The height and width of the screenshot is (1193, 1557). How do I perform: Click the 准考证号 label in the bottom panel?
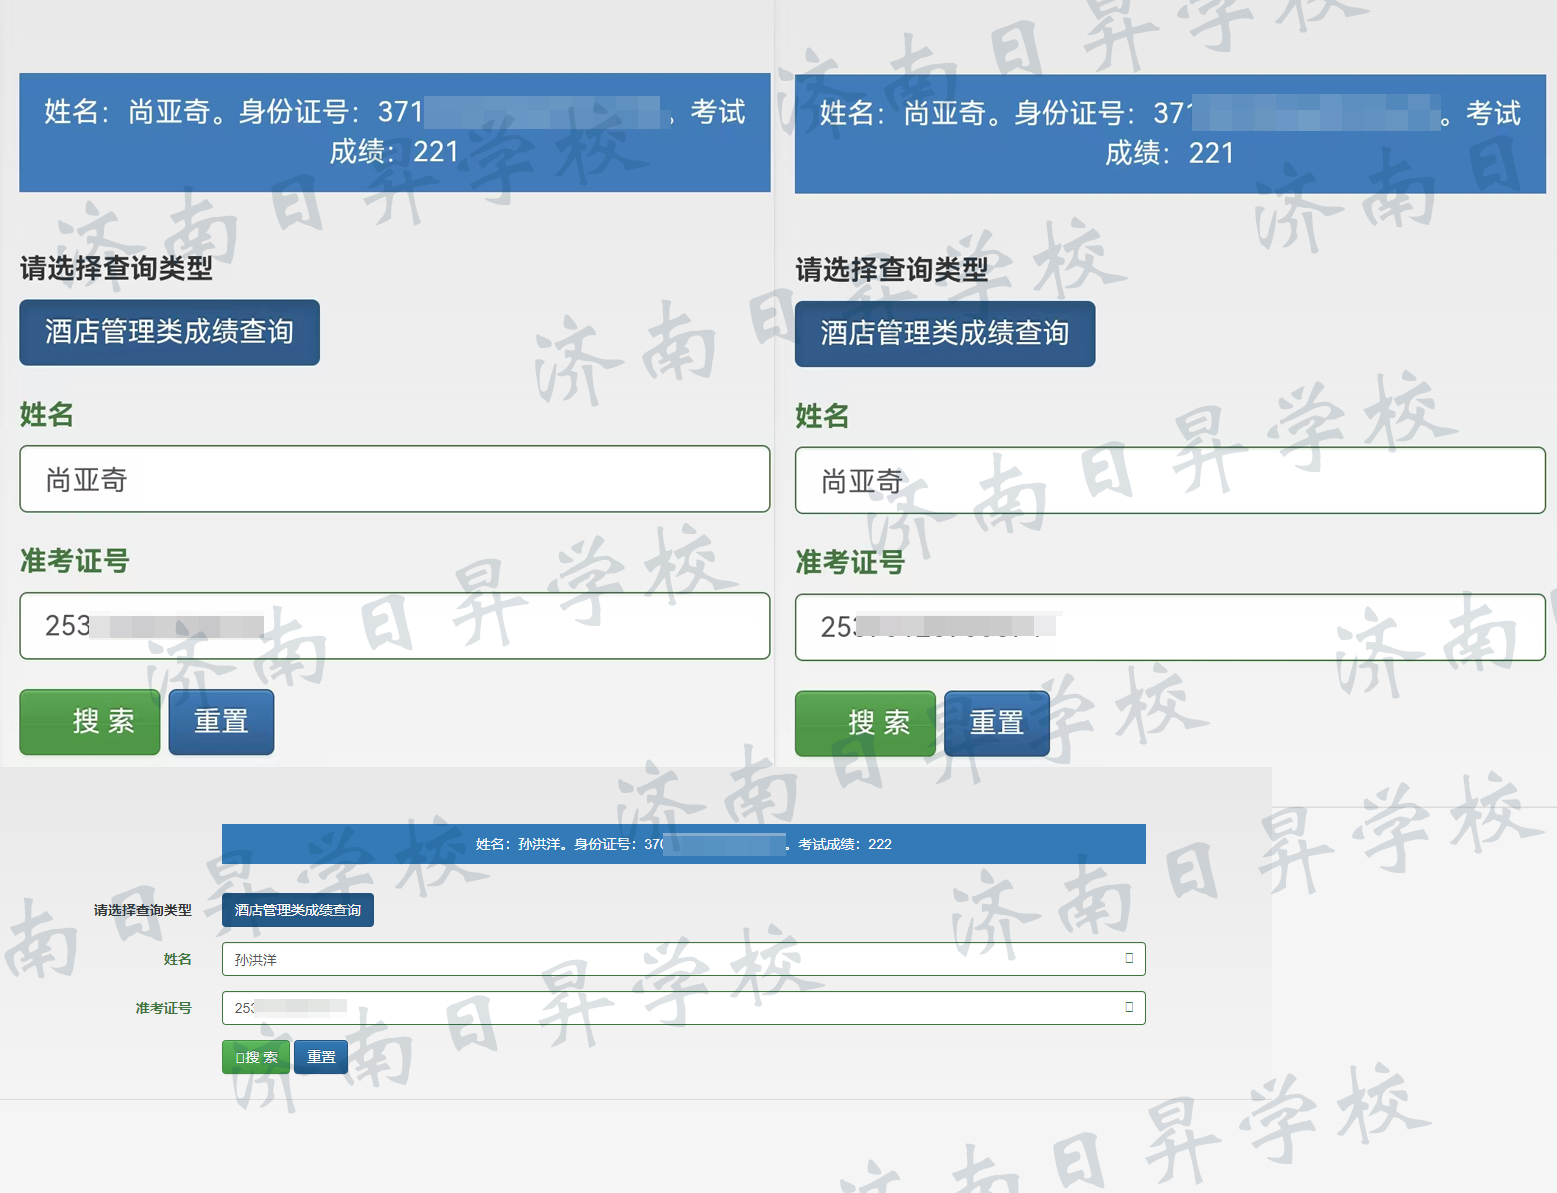click(x=164, y=1008)
